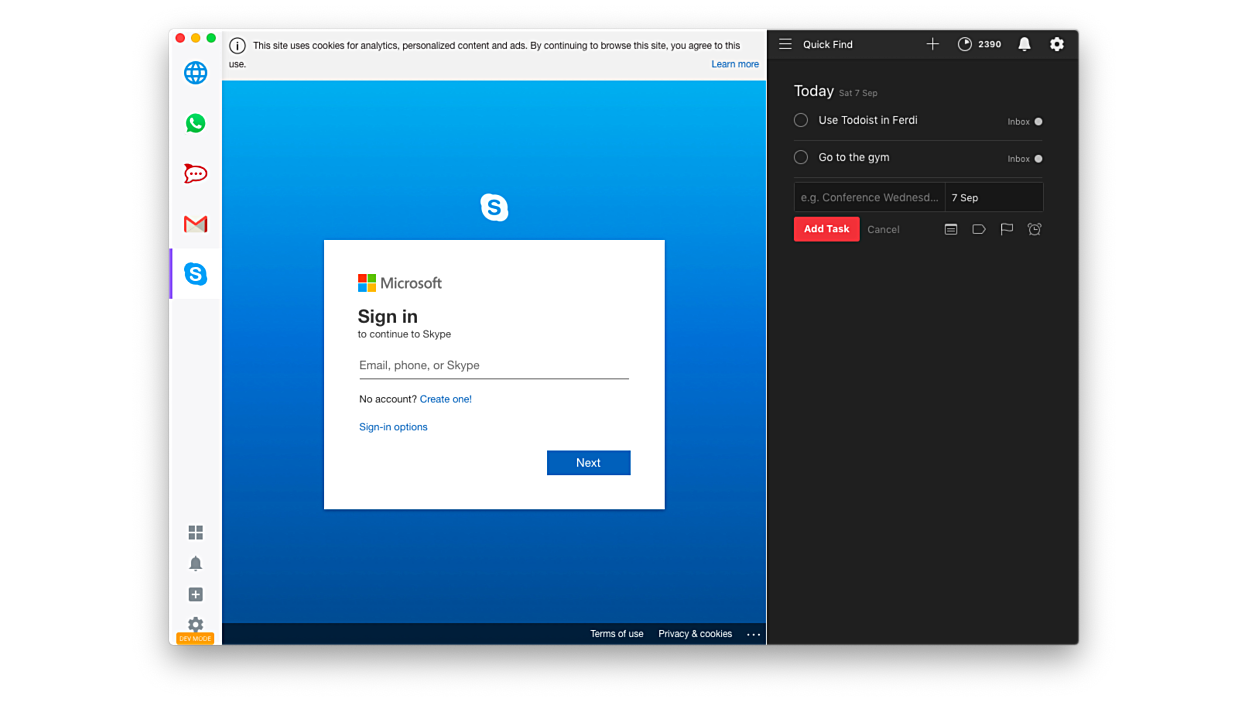Screen dimensions: 1248x702
Task: Toggle the sidebar notifications bell
Action: pyautogui.click(x=196, y=564)
